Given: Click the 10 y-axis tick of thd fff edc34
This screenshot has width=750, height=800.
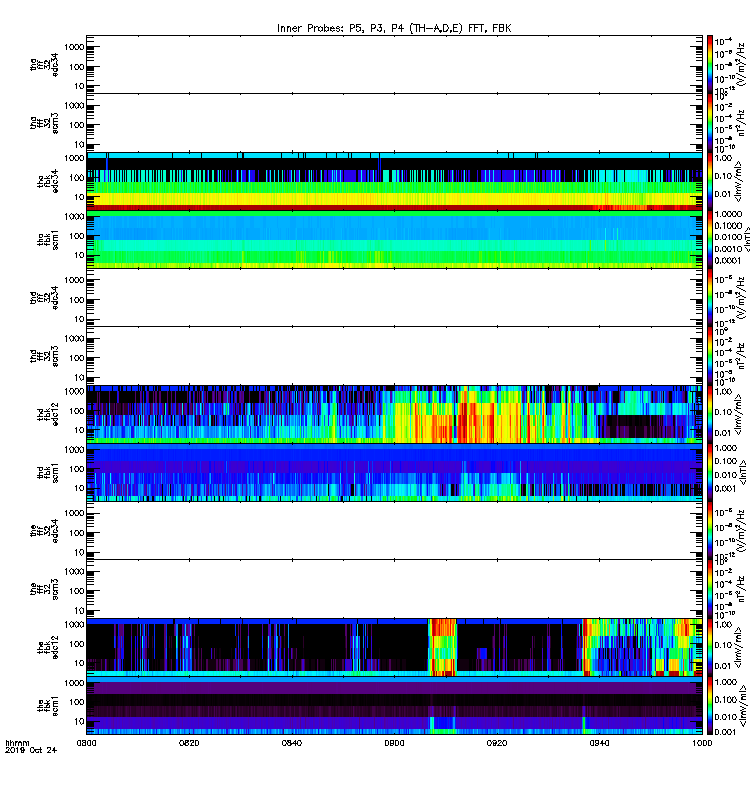Looking at the screenshot, I should (80, 319).
